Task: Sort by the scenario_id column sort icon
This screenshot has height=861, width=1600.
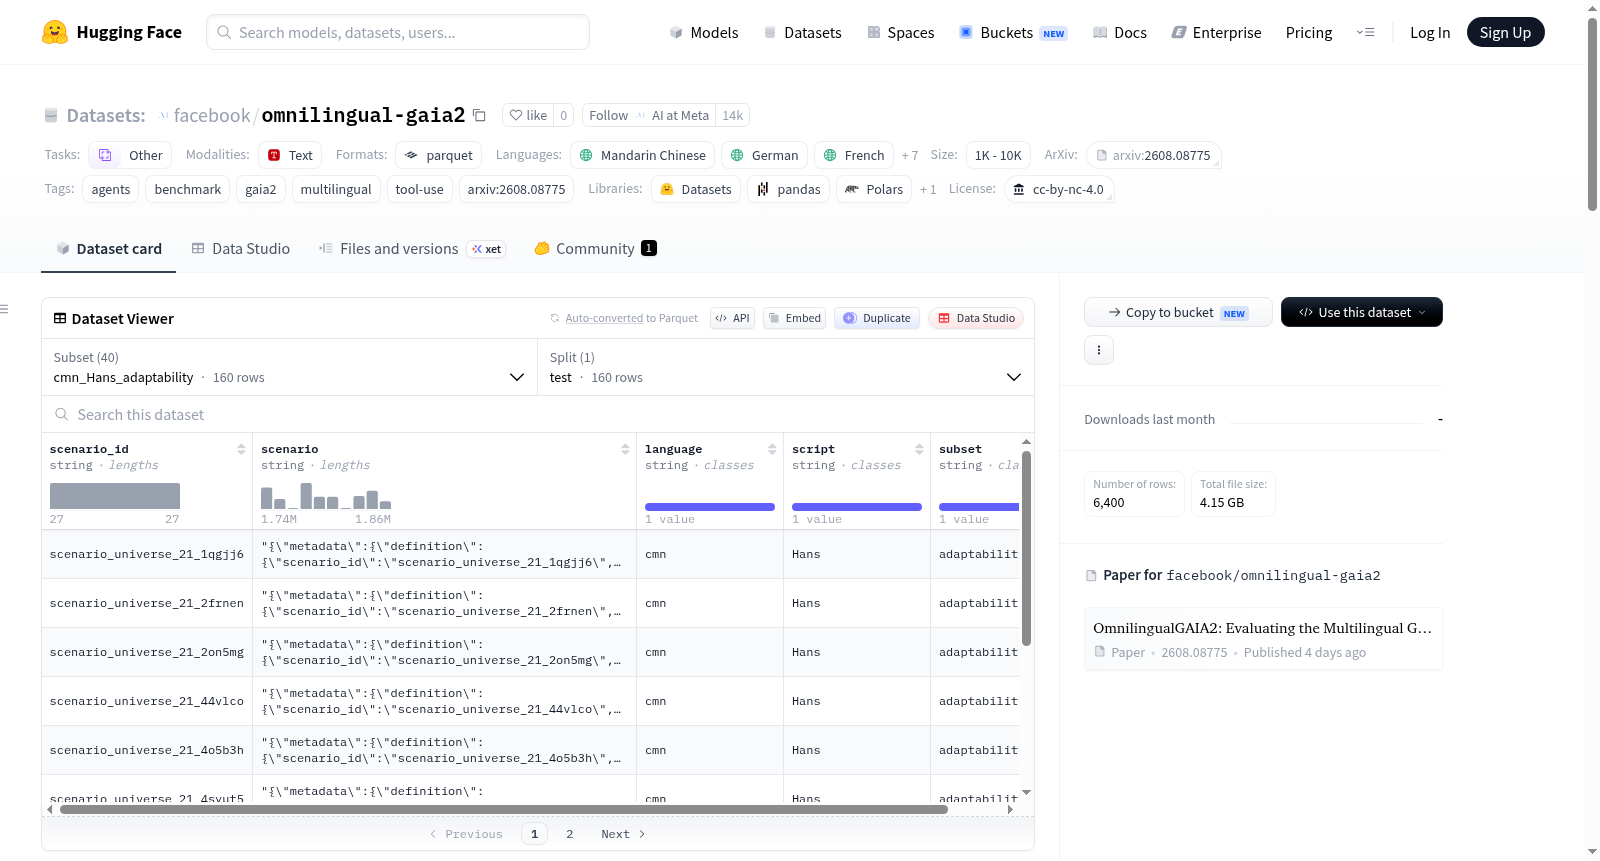Action: (x=241, y=449)
